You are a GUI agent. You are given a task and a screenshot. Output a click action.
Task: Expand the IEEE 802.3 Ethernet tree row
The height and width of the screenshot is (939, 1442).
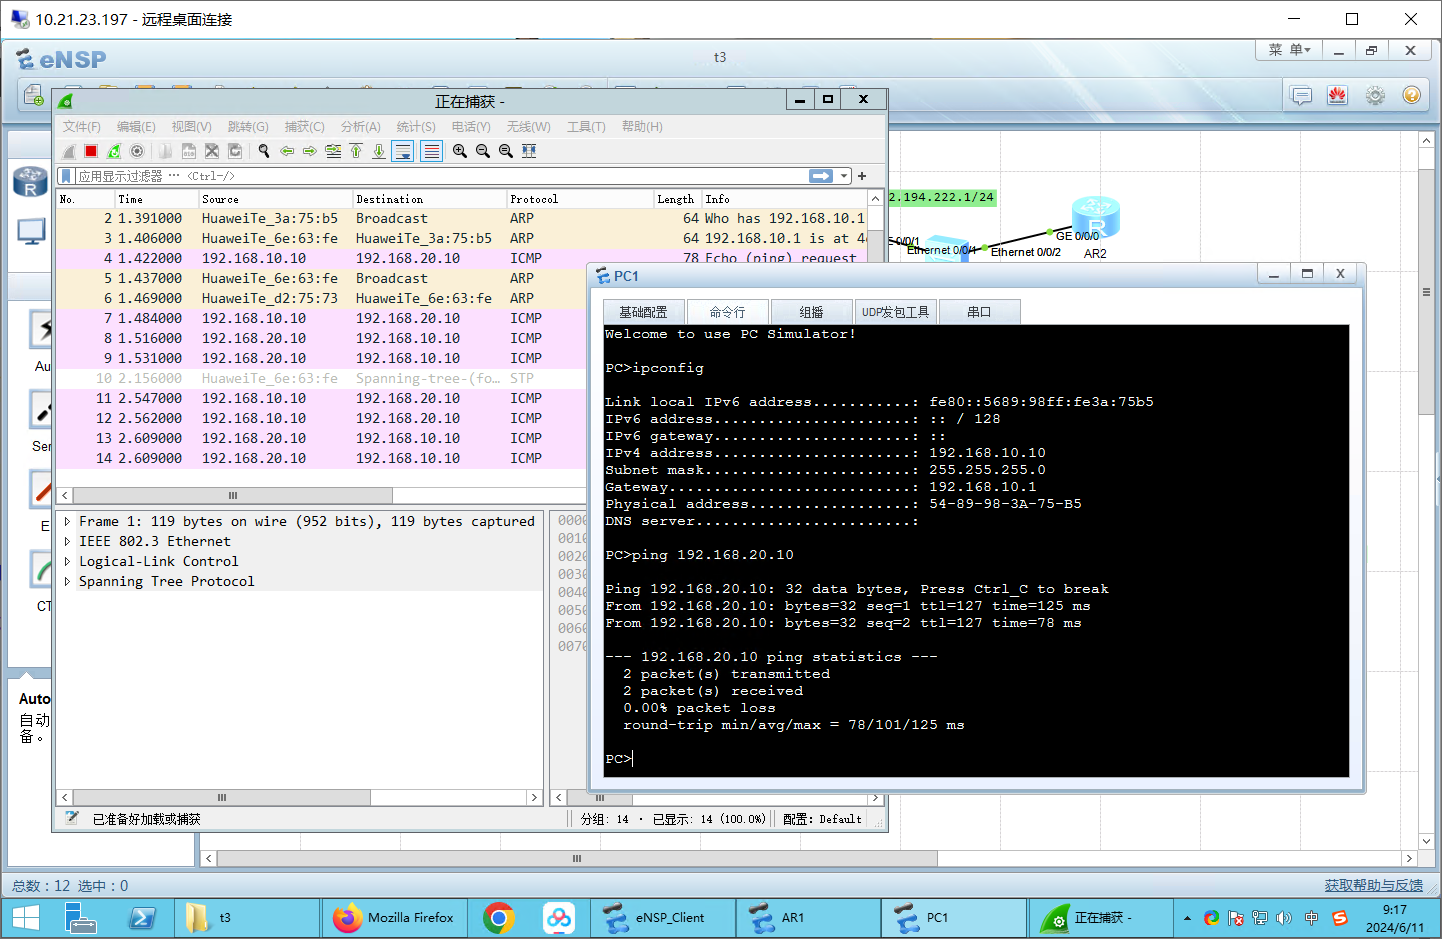[67, 541]
